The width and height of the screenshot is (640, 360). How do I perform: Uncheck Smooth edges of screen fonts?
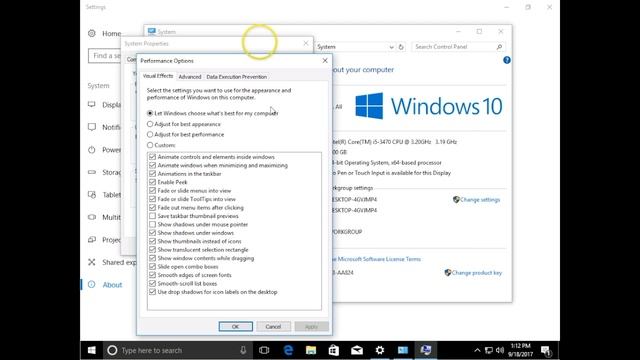(152, 275)
